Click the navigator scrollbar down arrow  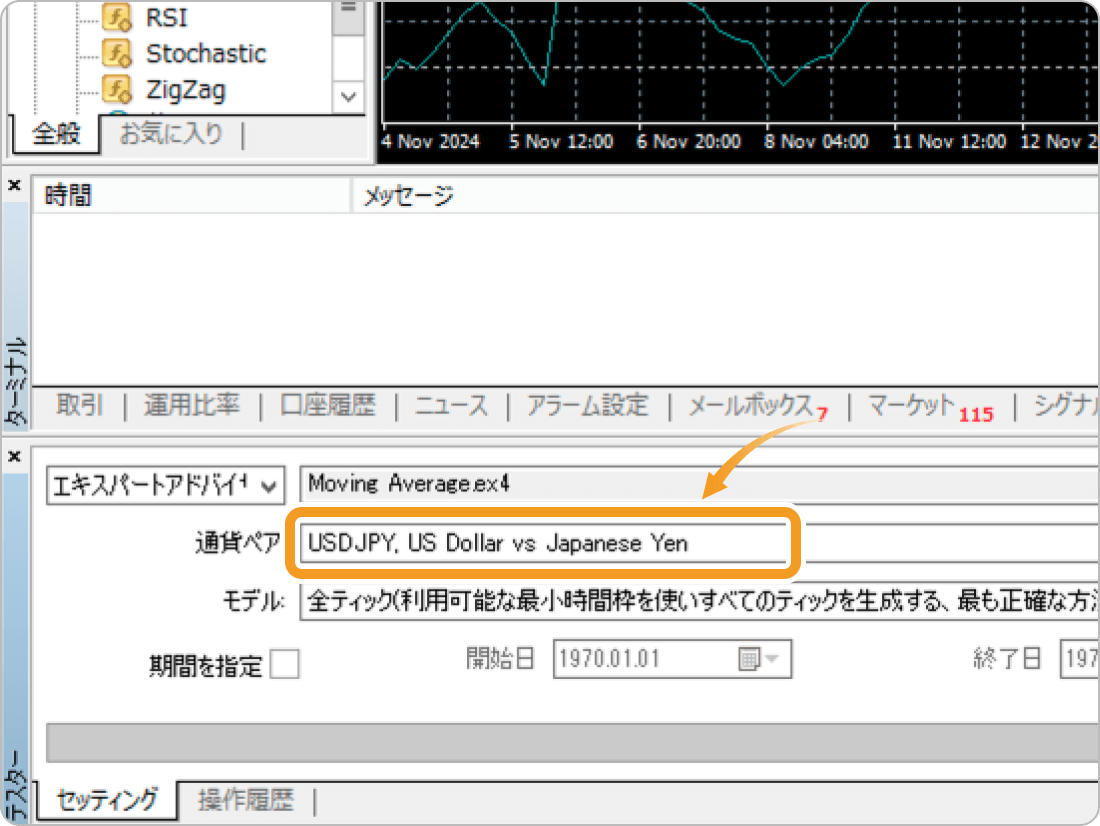pyautogui.click(x=349, y=96)
